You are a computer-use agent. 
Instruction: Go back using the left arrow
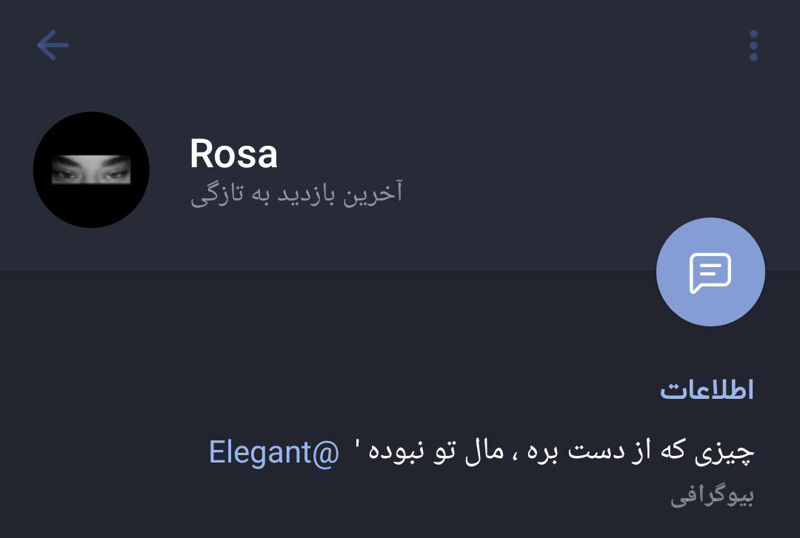coord(52,45)
